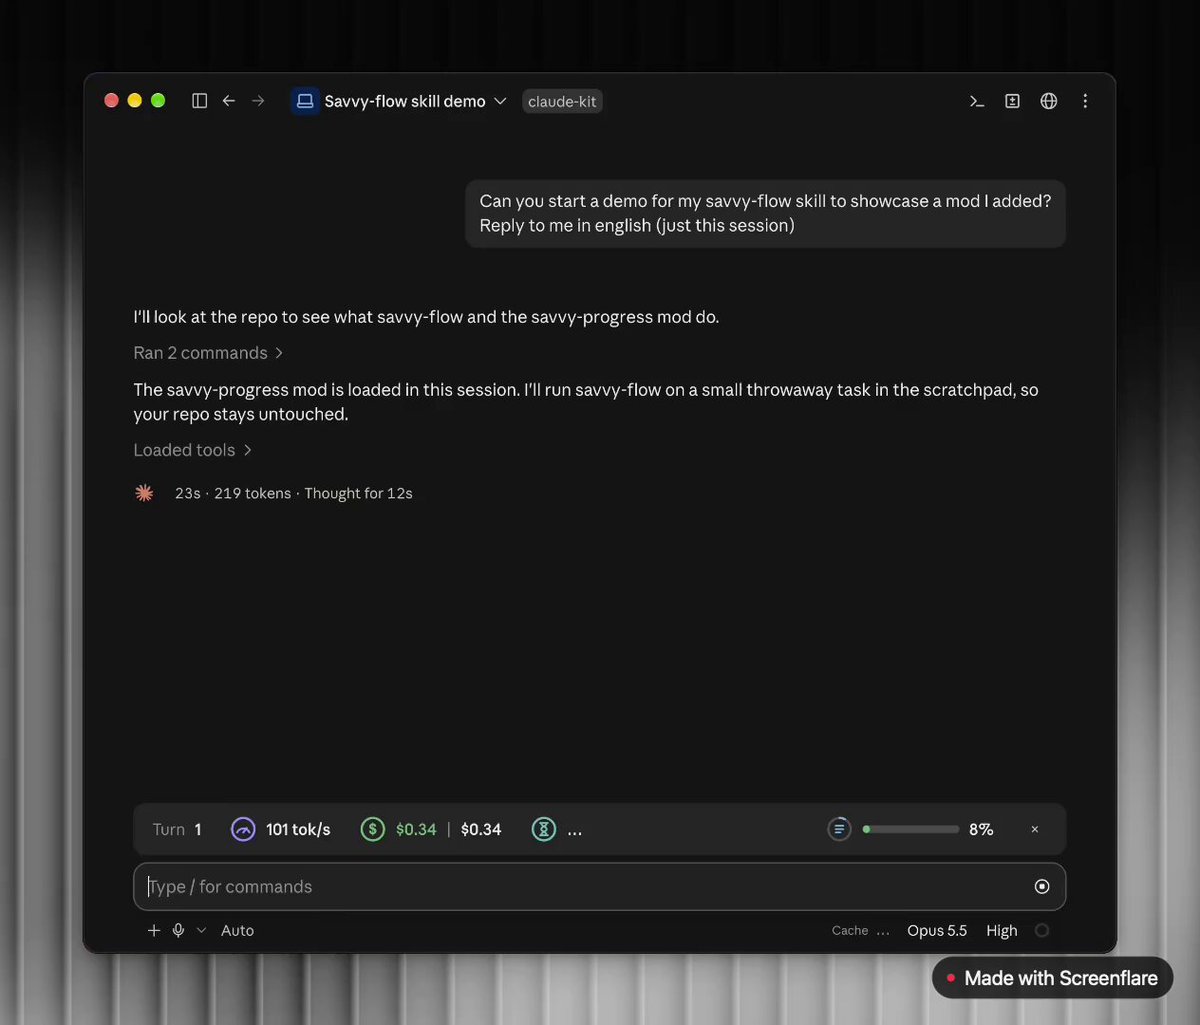
Task: Open the vertical three-dot menu
Action: 1085,101
